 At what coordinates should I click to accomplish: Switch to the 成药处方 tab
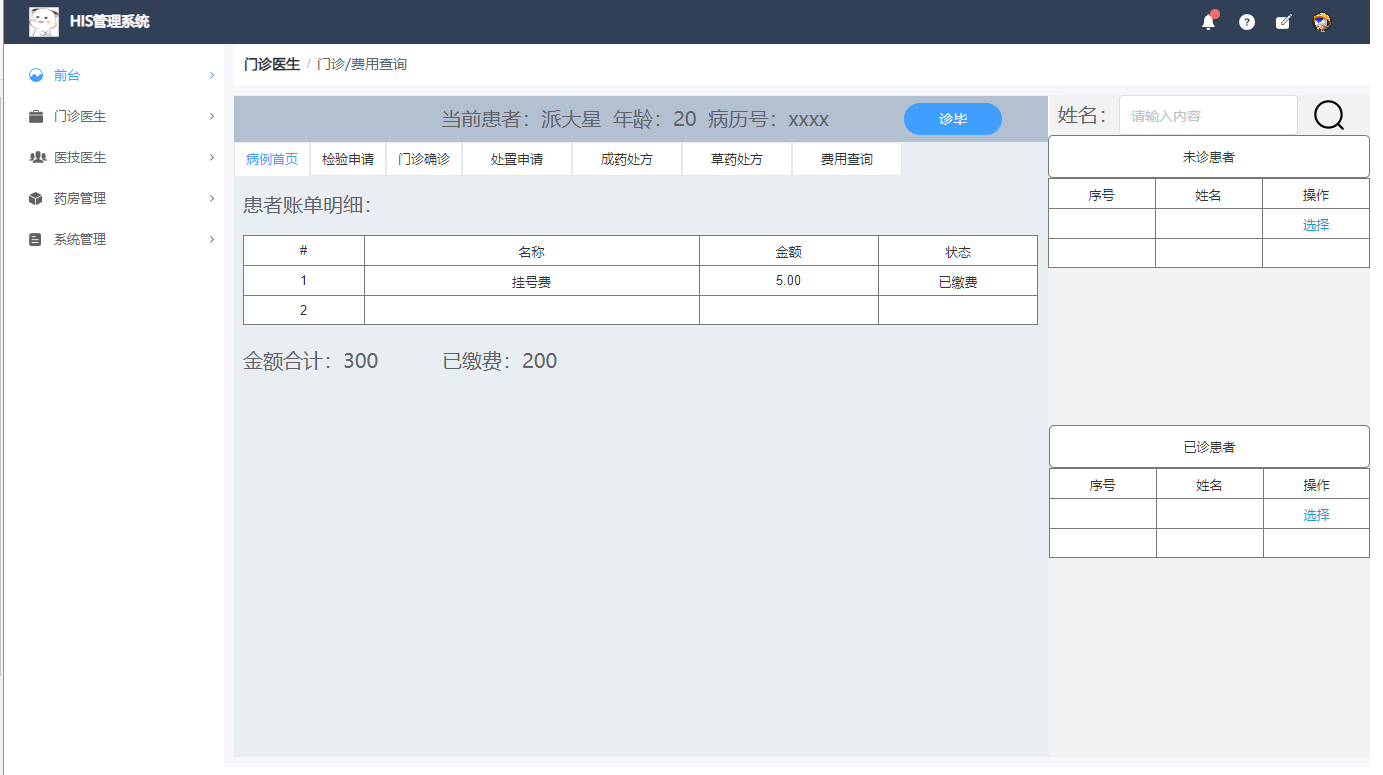tap(627, 159)
